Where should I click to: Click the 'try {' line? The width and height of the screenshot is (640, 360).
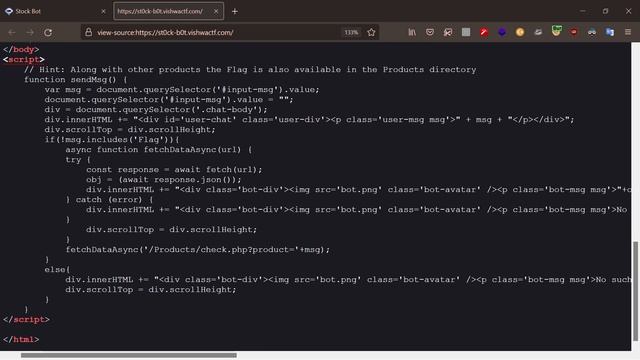(78, 160)
